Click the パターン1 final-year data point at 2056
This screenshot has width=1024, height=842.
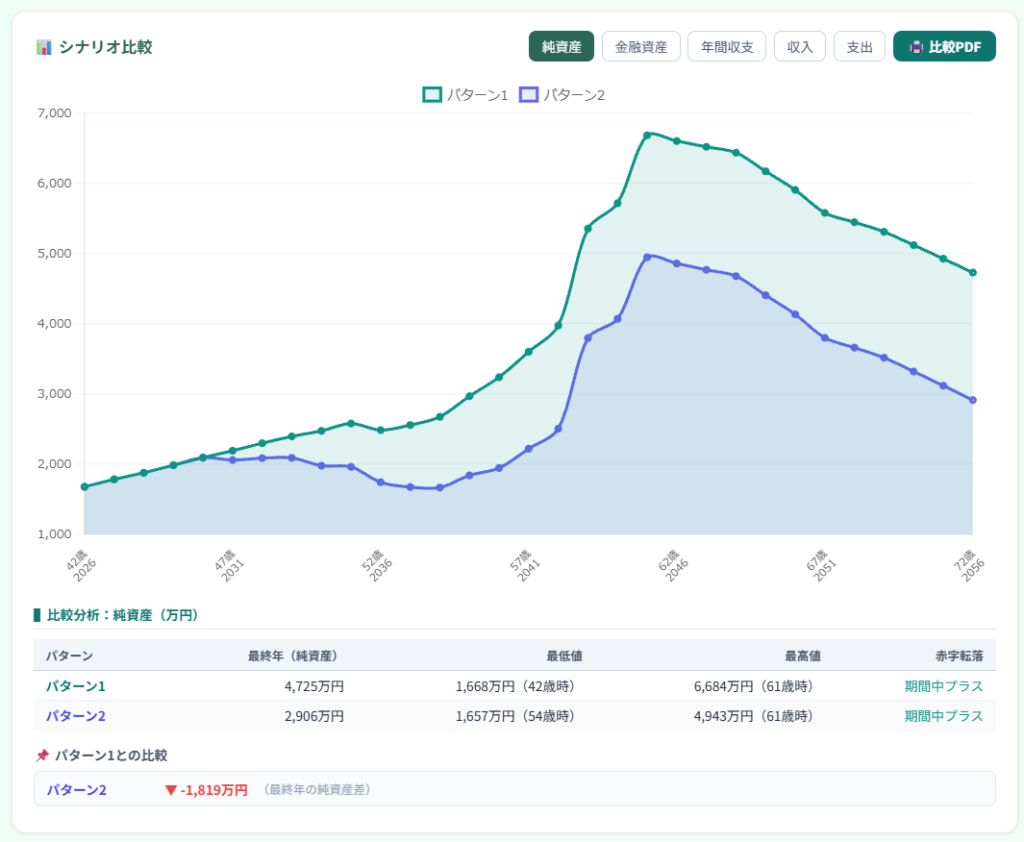(x=972, y=272)
